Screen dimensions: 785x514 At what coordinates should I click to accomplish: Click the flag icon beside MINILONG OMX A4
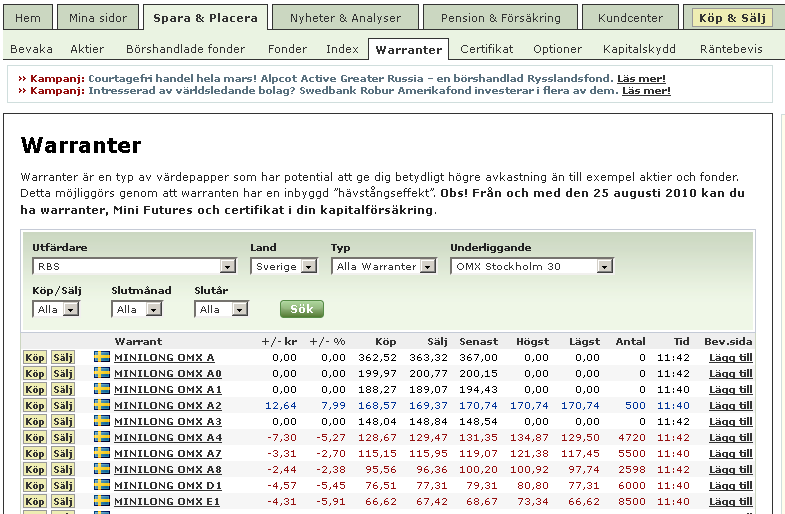click(x=102, y=437)
